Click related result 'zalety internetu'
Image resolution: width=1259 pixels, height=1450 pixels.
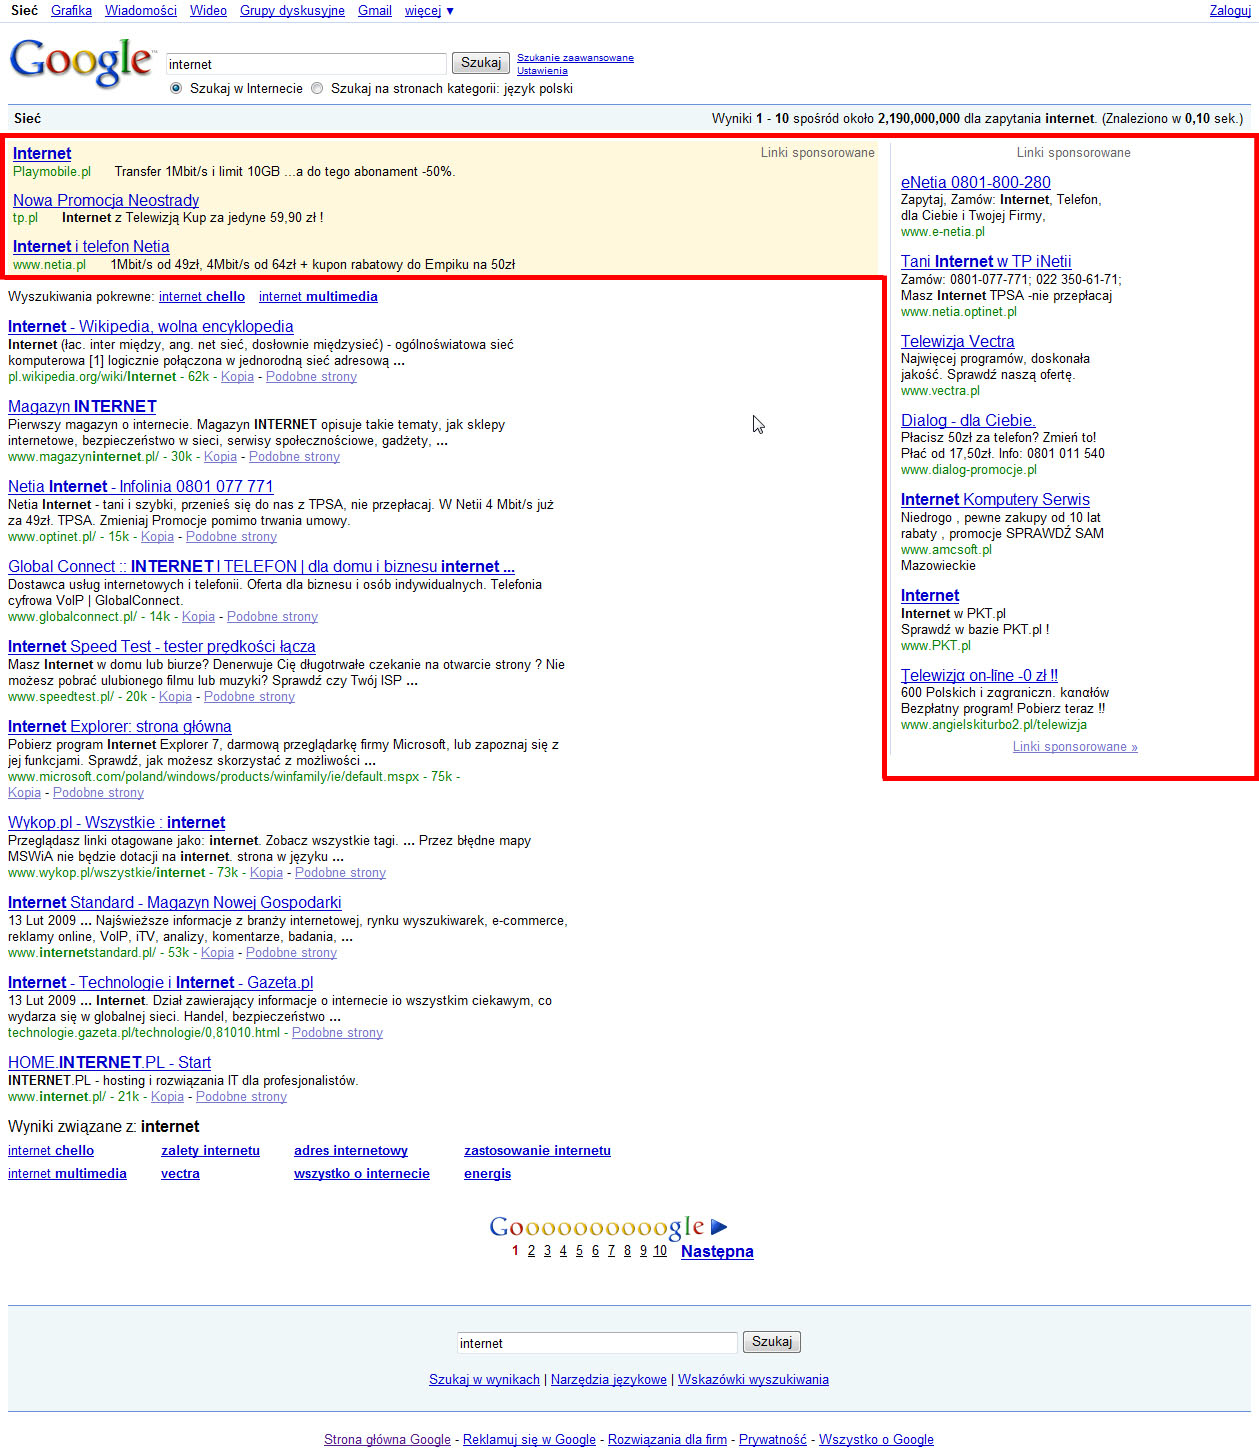(210, 1150)
